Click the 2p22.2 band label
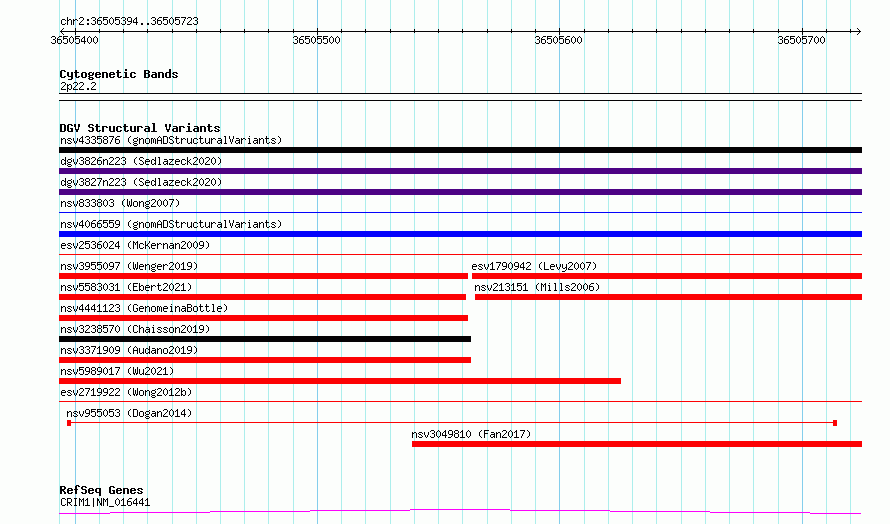Image resolution: width=890 pixels, height=524 pixels. coord(78,86)
